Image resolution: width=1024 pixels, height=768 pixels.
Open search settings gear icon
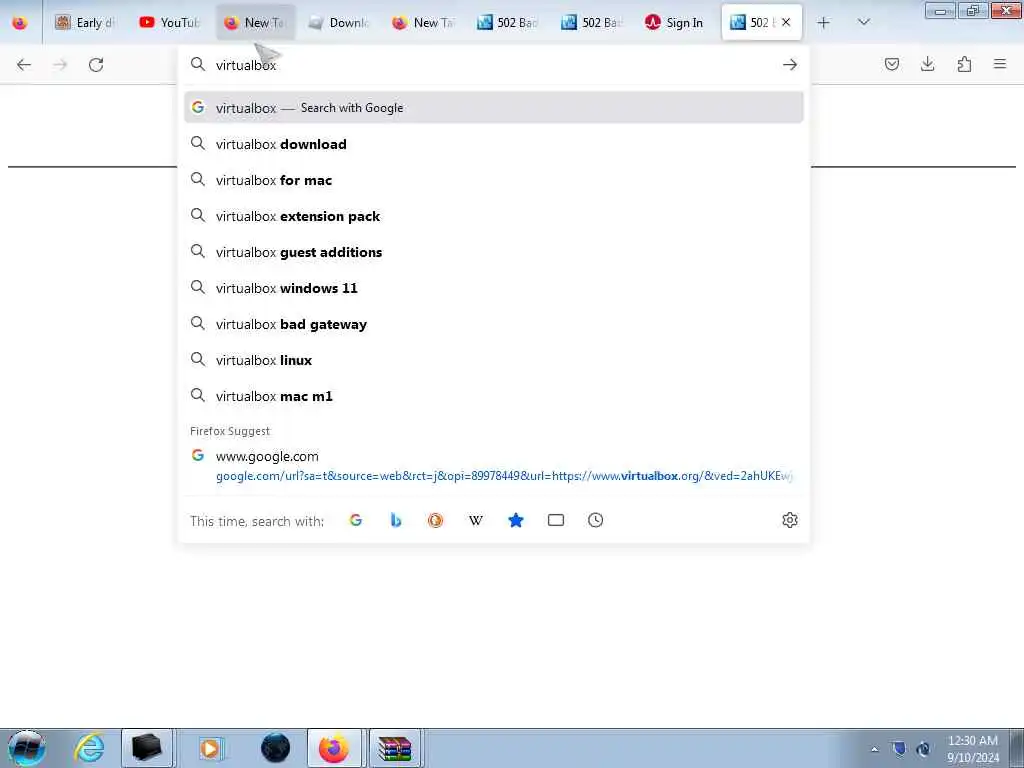(x=790, y=520)
